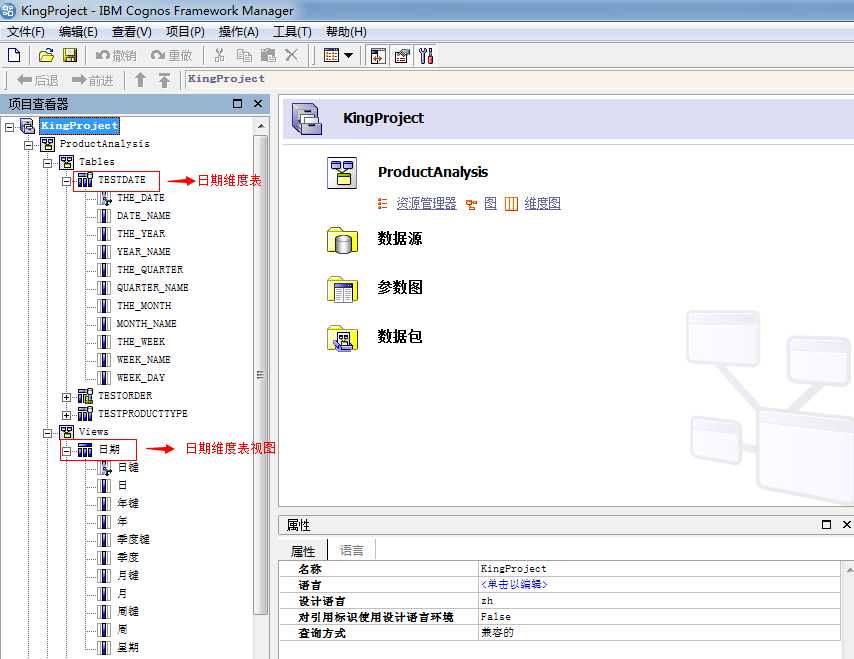Open the 查看(V) menu
This screenshot has height=659, width=854.
(x=131, y=32)
